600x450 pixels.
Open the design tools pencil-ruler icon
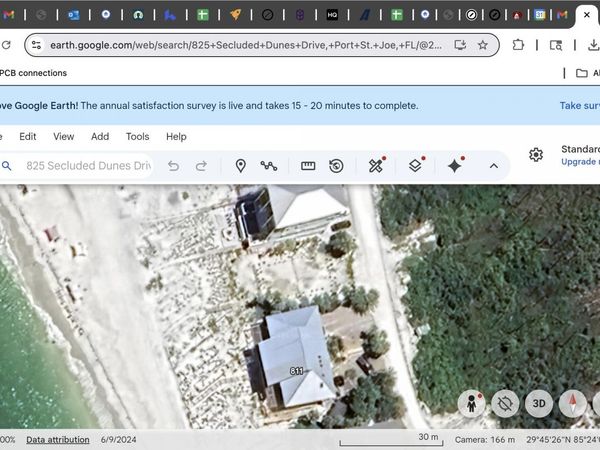[x=376, y=166]
